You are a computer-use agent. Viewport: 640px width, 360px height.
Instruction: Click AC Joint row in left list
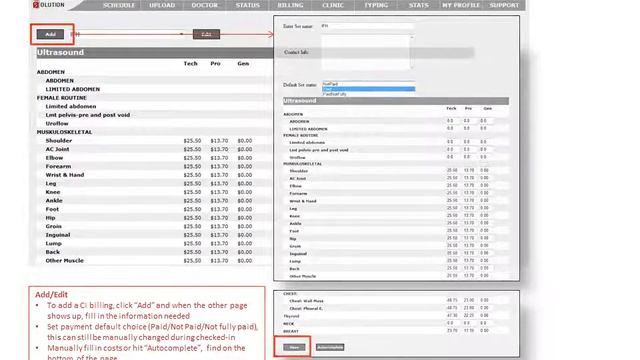pyautogui.click(x=58, y=149)
